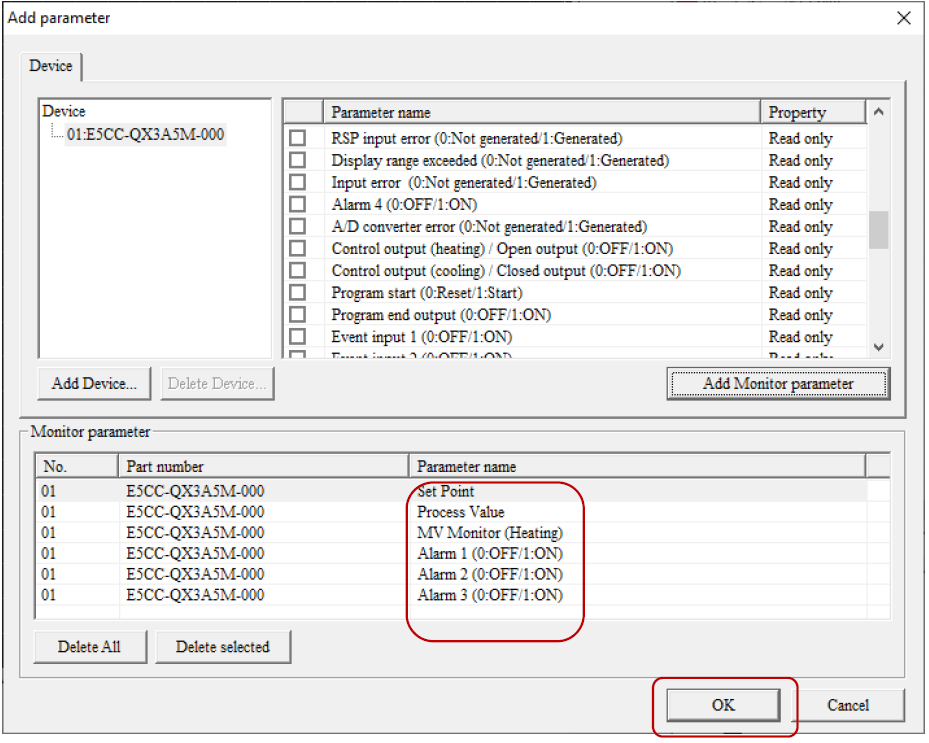This screenshot has width=929, height=743.
Task: Click Read only property of Alarm 4
Action: (800, 204)
